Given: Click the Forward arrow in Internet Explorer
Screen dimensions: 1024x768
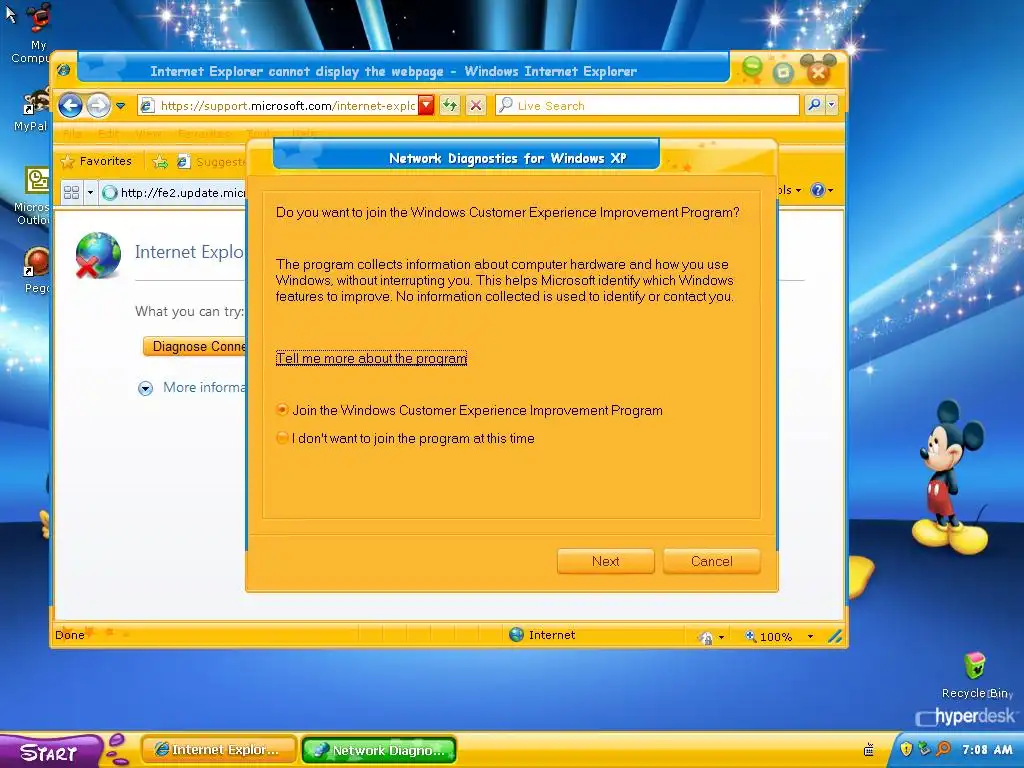Looking at the screenshot, I should (x=99, y=105).
